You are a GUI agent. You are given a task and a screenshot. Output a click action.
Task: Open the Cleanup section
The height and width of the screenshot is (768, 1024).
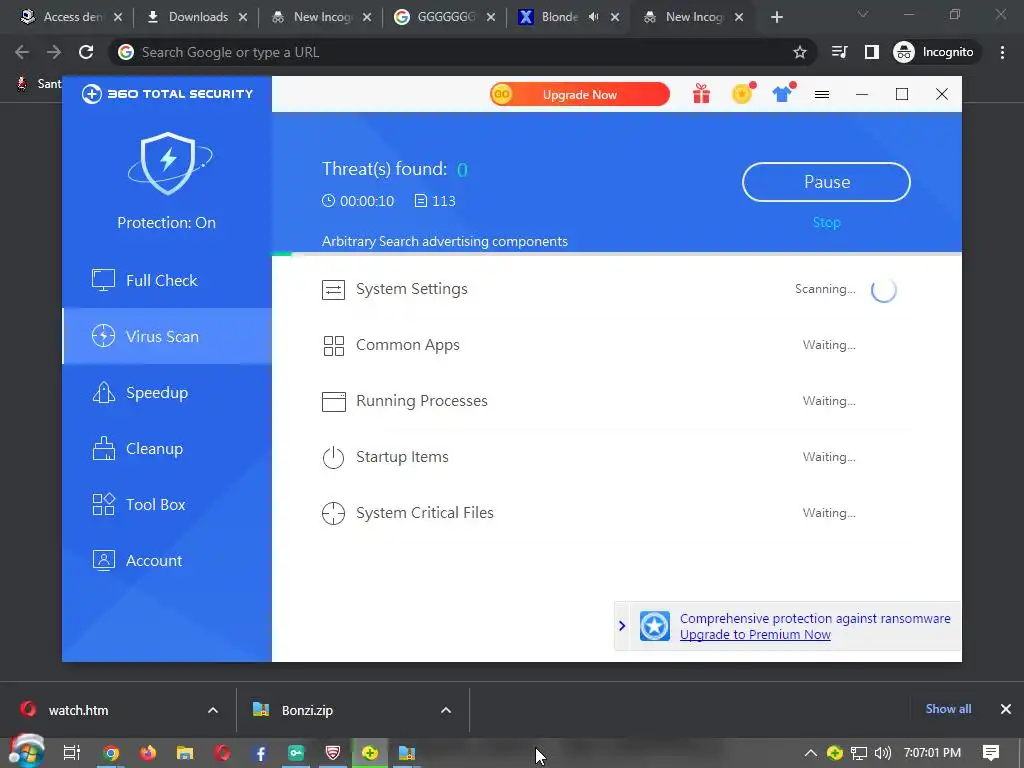click(x=167, y=449)
